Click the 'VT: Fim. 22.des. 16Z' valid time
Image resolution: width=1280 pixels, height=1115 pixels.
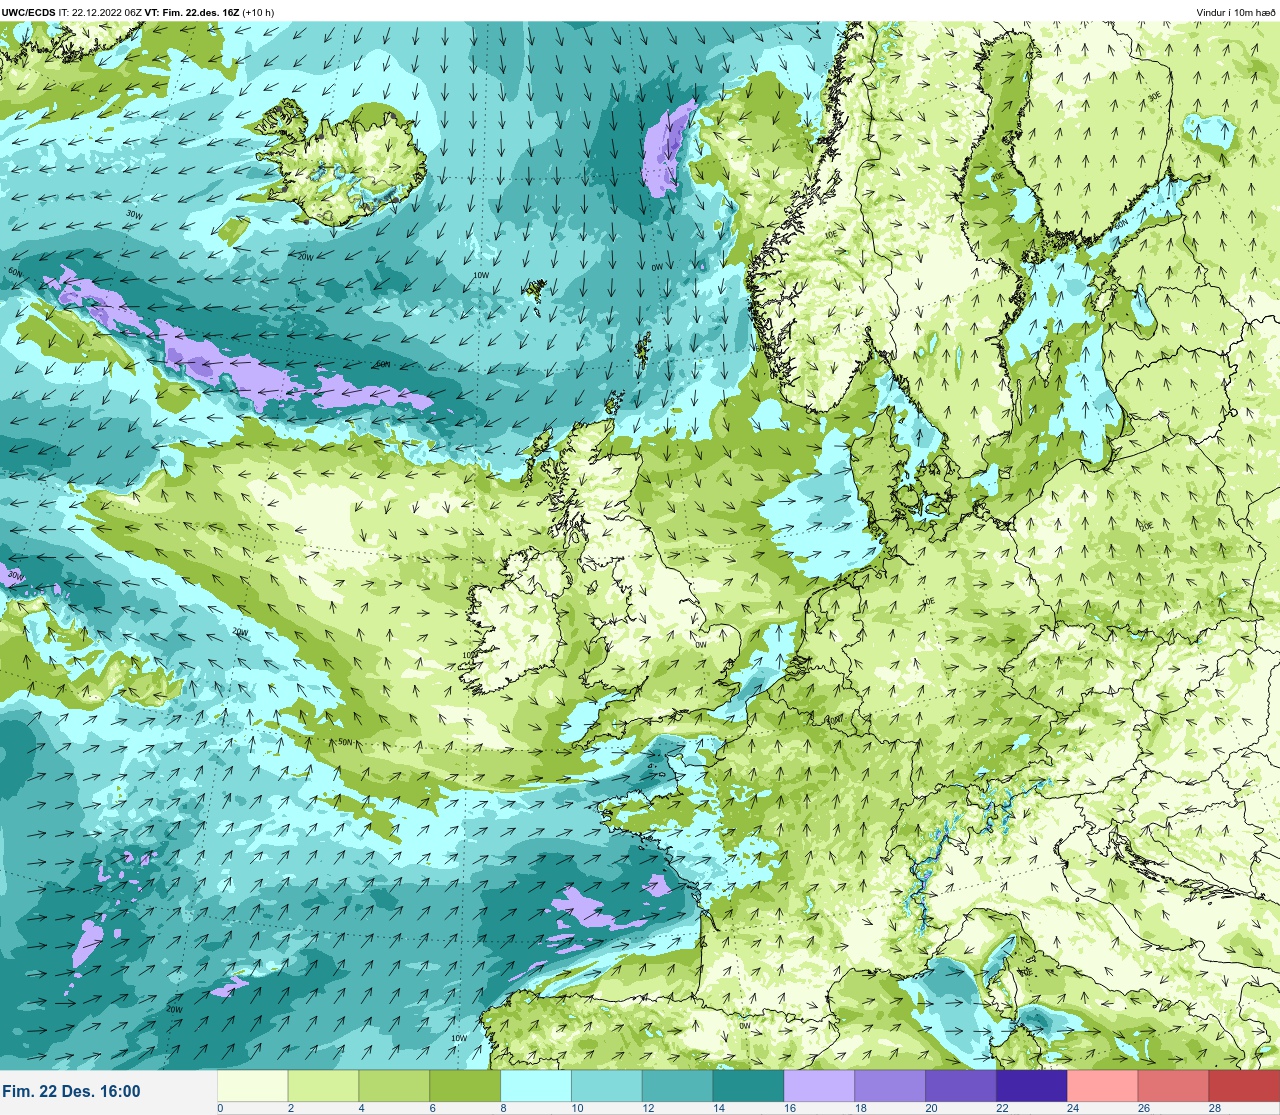point(190,12)
